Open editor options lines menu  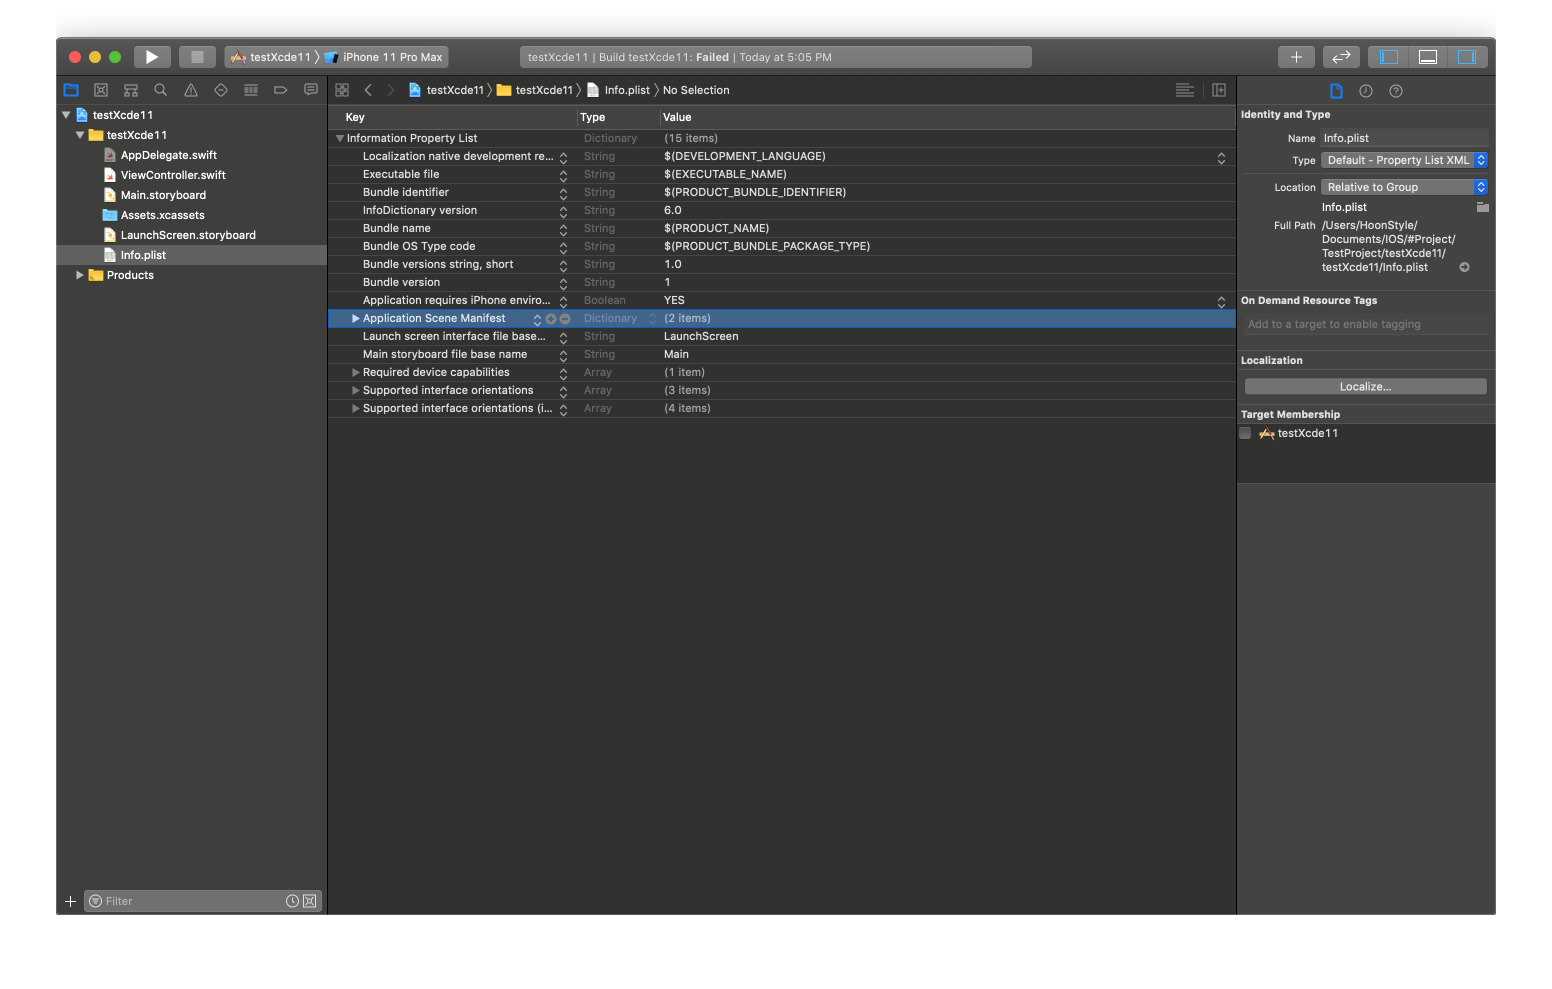pos(1185,90)
